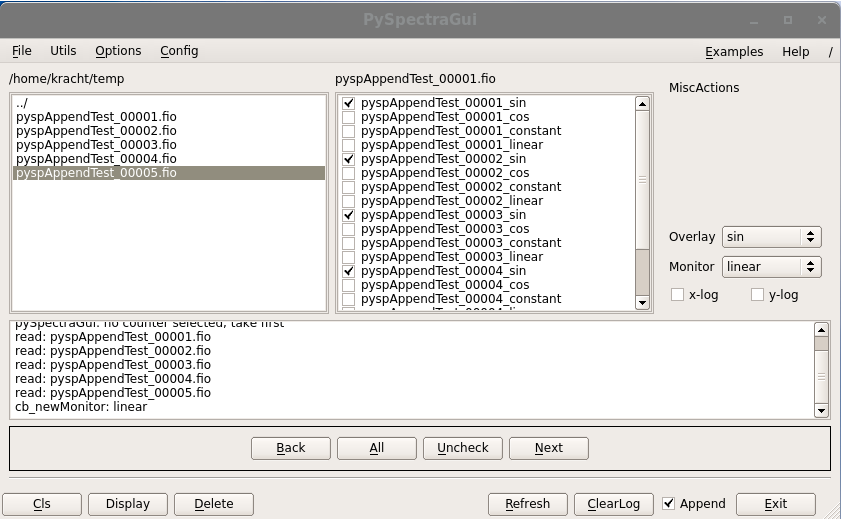Maximize the PySpectraGui window

788,20
